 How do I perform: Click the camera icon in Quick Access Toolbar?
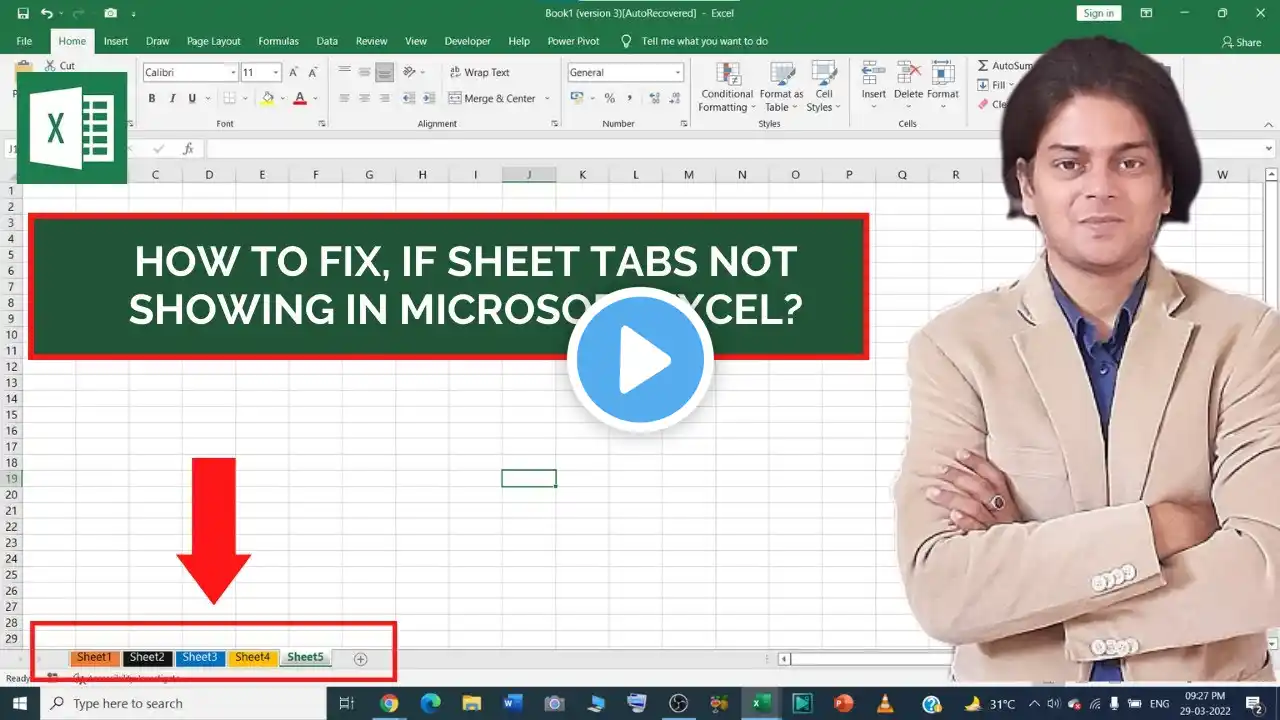tap(110, 13)
